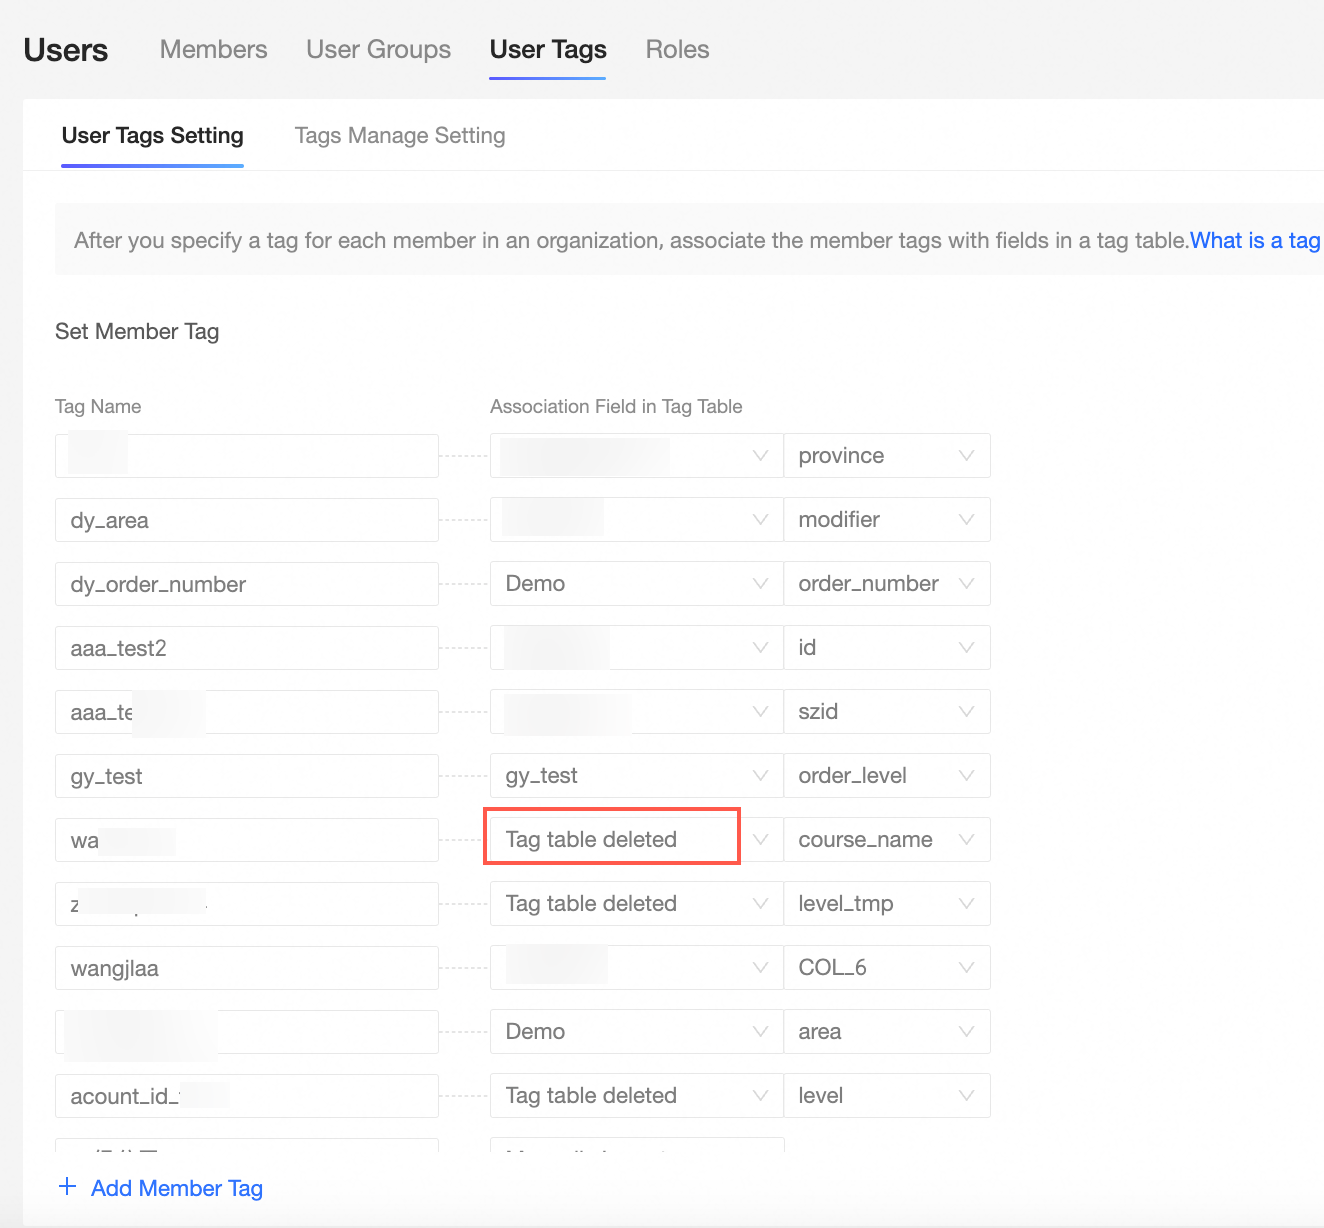Switch to the User Groups tab

378,50
